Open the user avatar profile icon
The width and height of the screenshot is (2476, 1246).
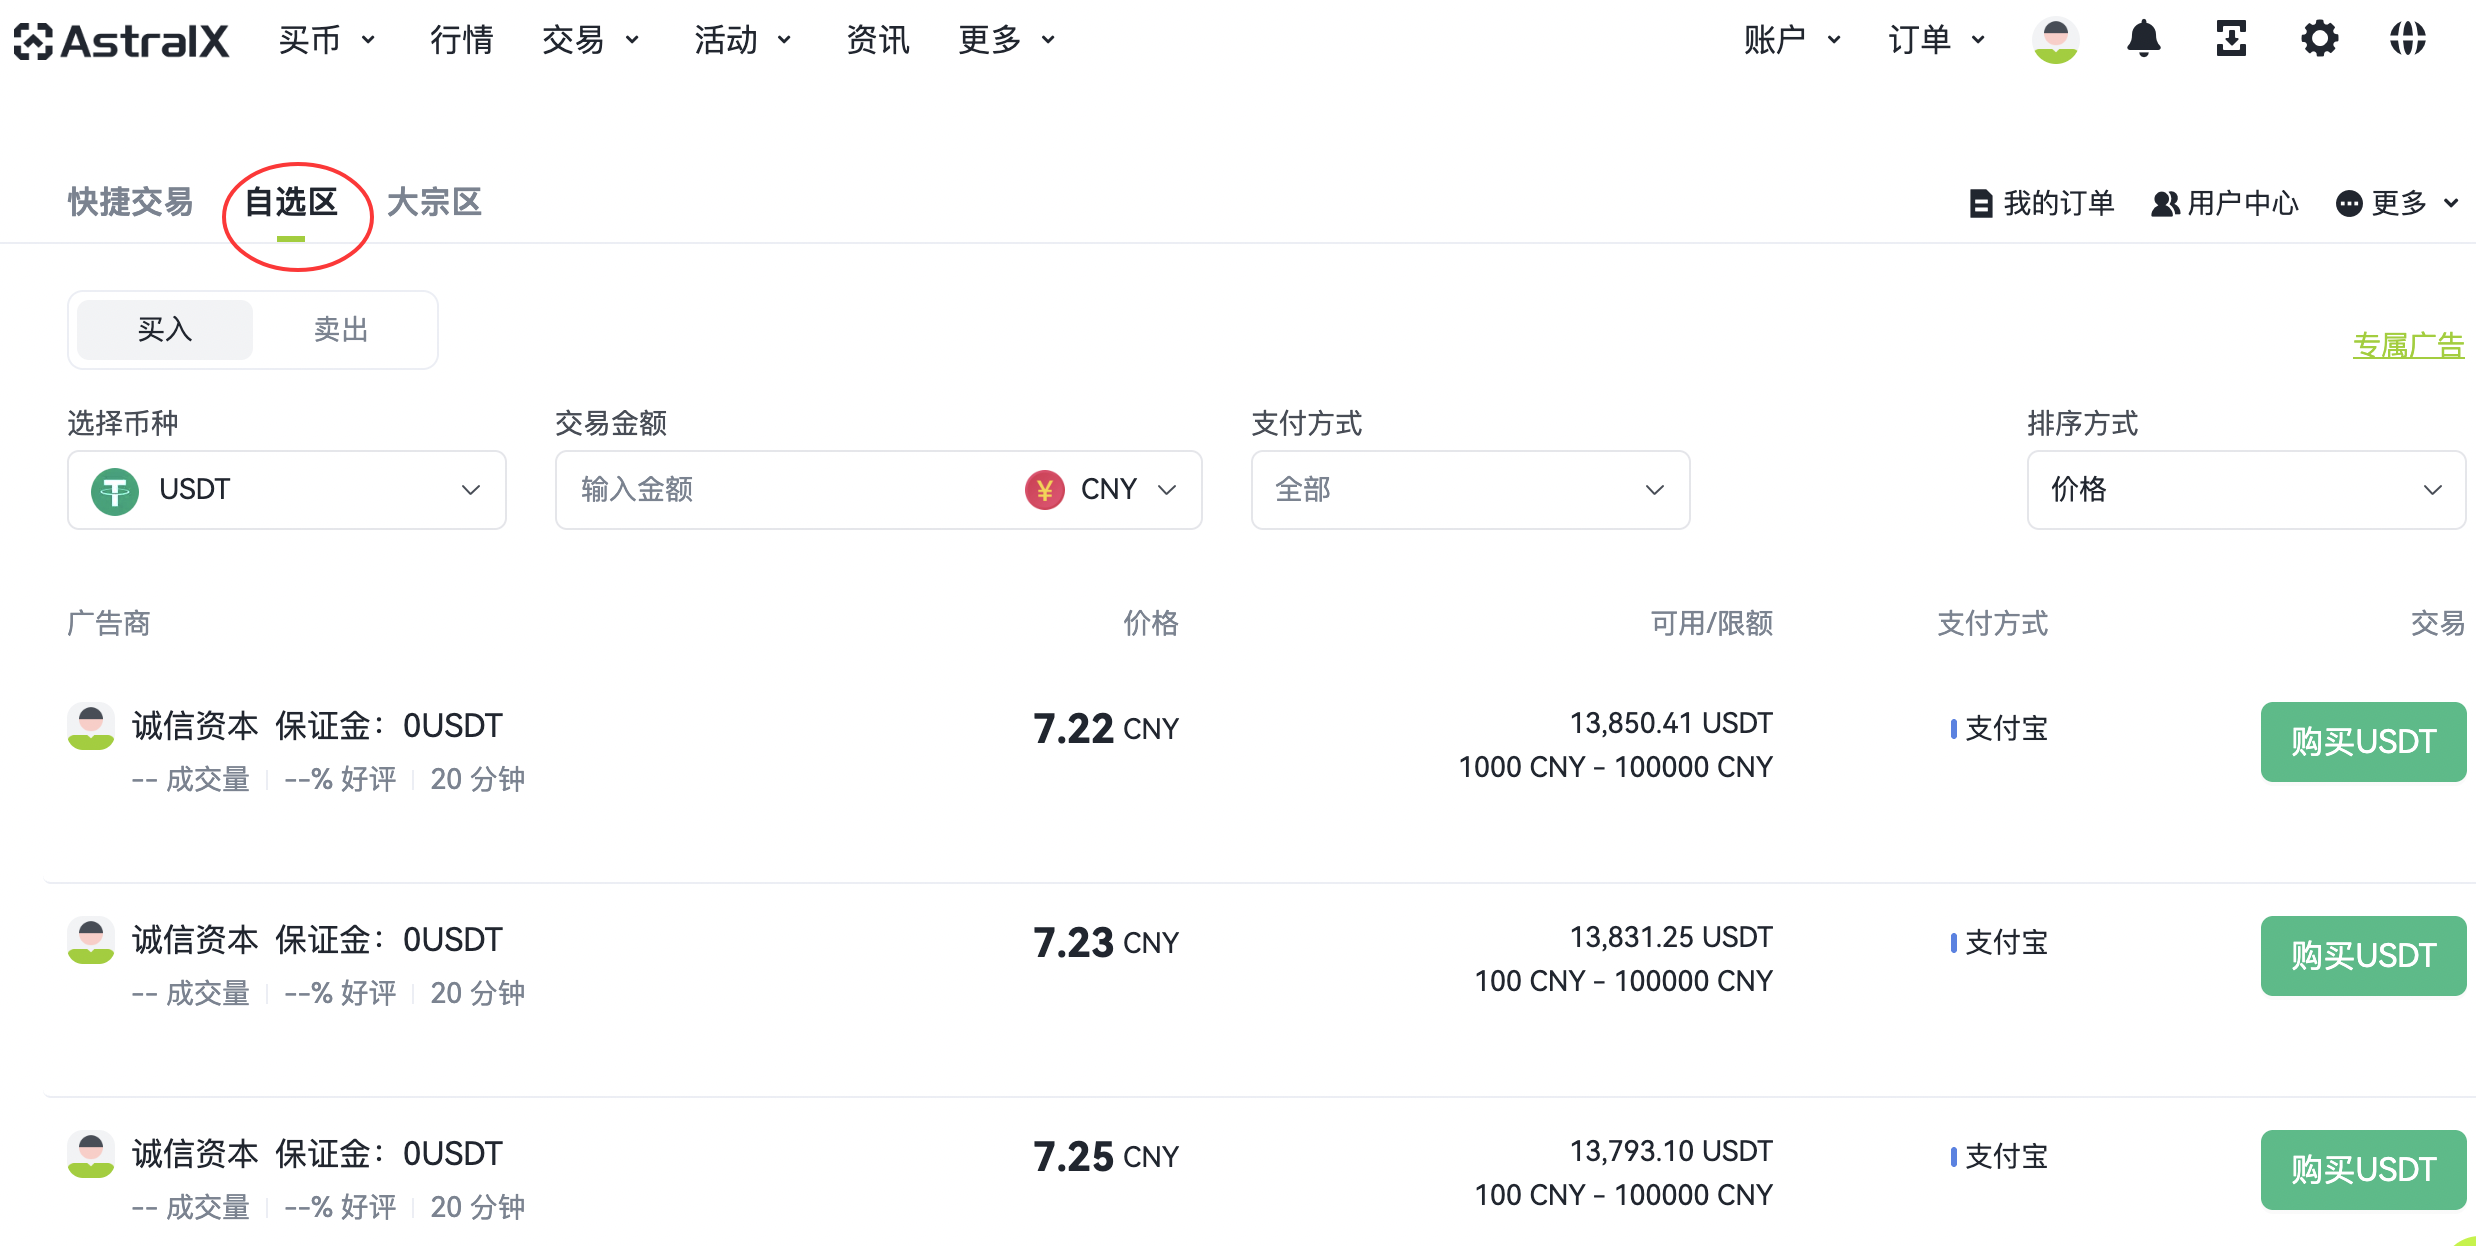[2055, 40]
